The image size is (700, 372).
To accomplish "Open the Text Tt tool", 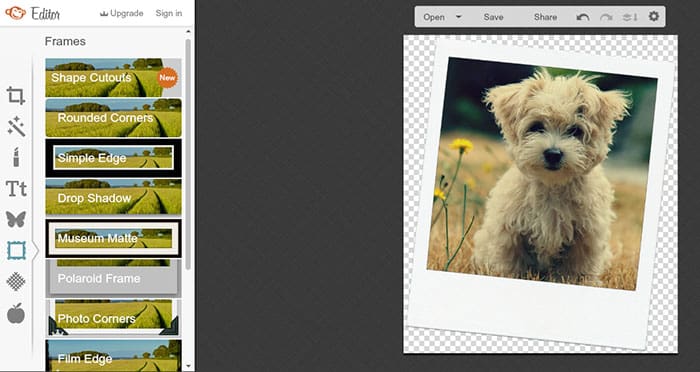I will 16,188.
